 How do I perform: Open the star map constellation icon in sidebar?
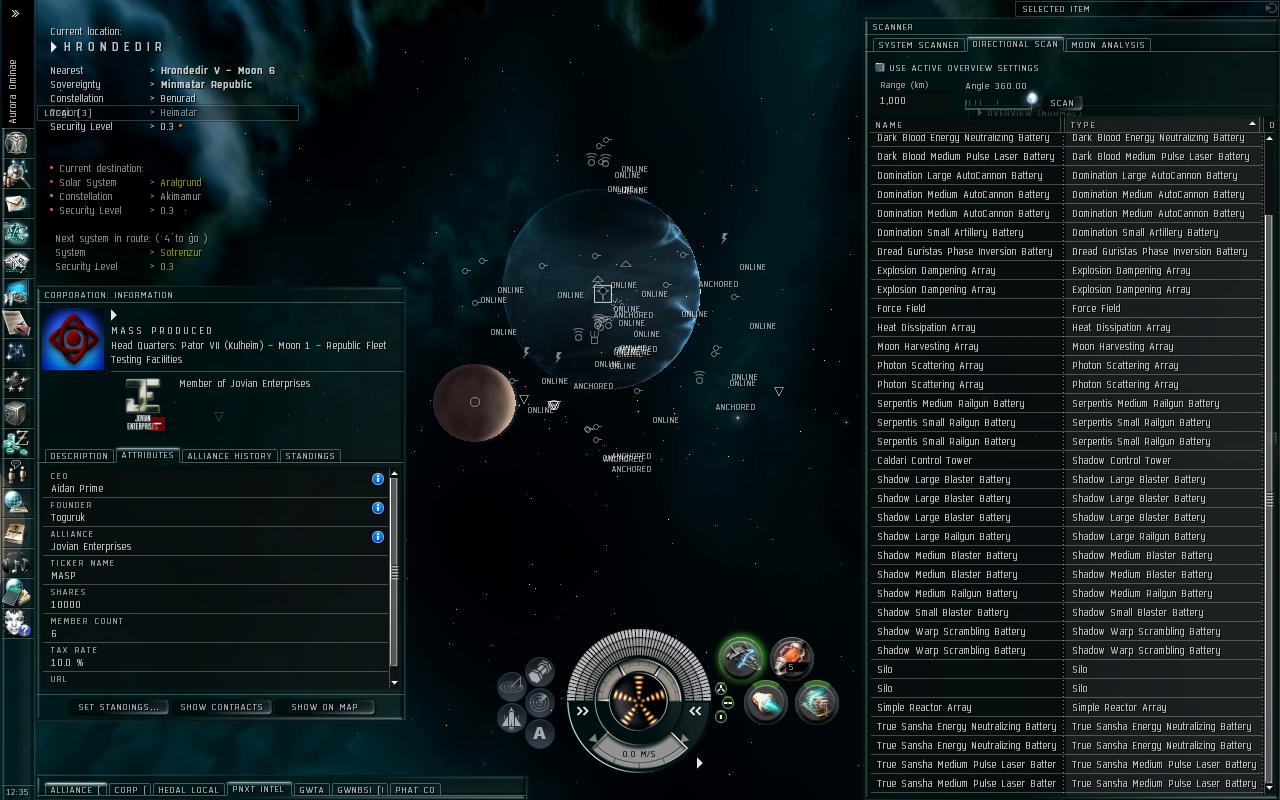coord(16,352)
